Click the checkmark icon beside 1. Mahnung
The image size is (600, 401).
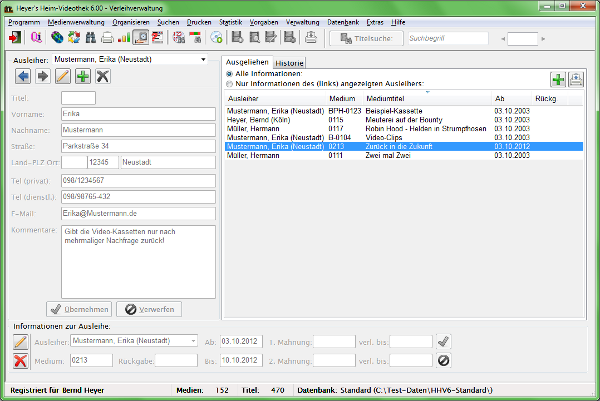point(444,341)
